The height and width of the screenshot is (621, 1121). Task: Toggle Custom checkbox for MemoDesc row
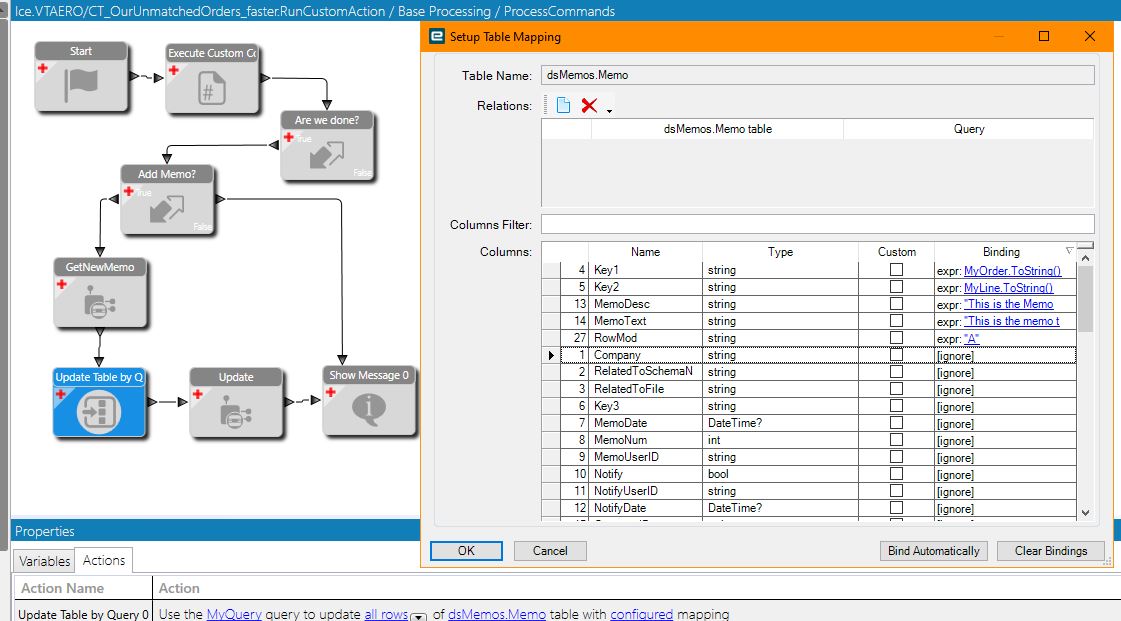896,304
